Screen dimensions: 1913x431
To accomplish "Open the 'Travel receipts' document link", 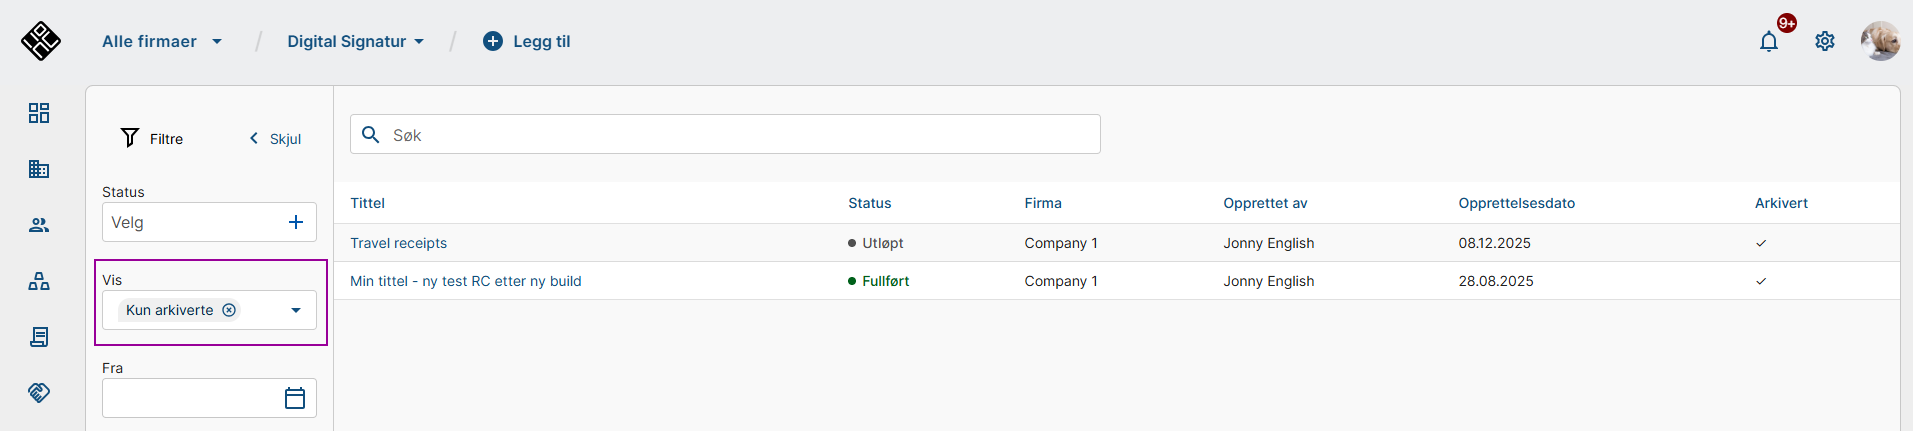I will click(398, 243).
